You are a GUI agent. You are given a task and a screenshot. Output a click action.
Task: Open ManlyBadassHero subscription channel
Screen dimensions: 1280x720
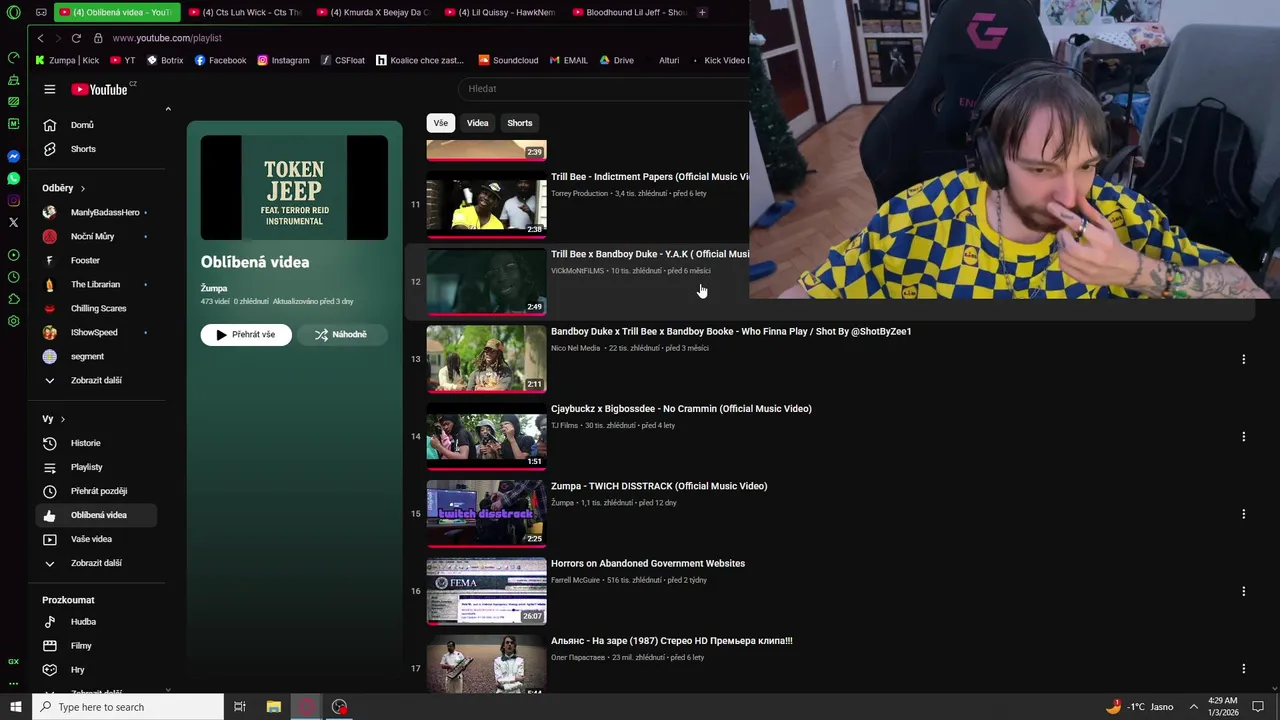click(96, 212)
